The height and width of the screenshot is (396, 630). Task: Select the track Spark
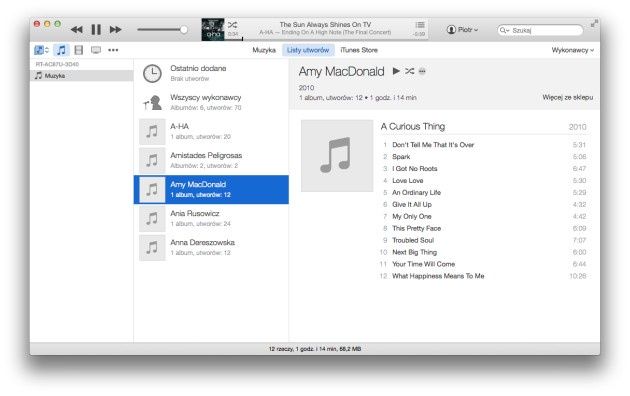coord(484,157)
